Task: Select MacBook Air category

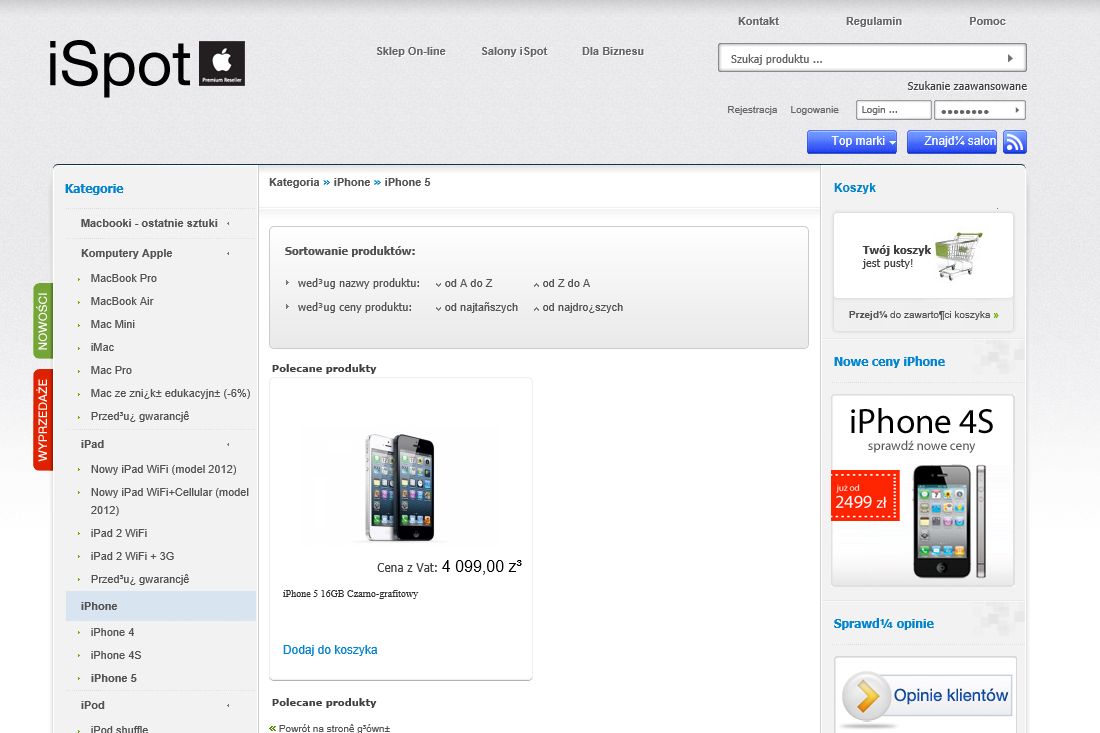Action: [x=122, y=302]
